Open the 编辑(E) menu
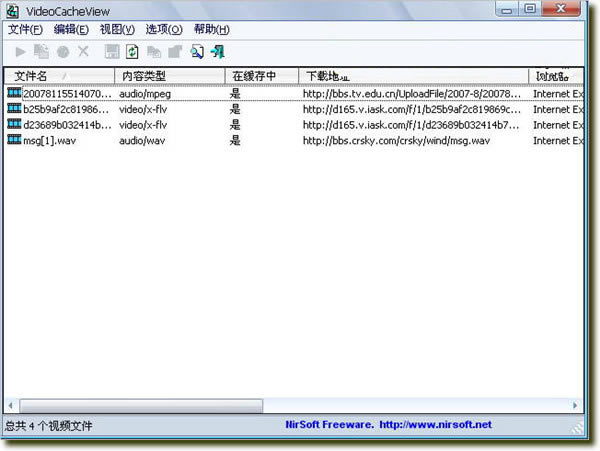The height and width of the screenshot is (451, 600). (x=71, y=29)
